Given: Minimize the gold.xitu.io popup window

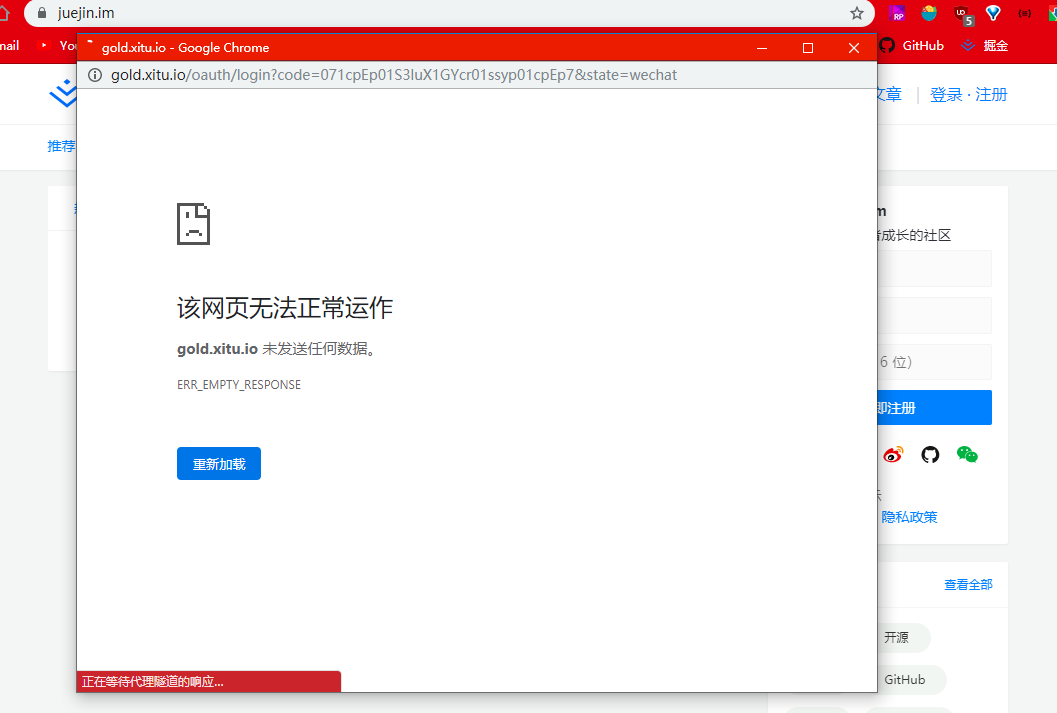Looking at the screenshot, I should pos(762,48).
